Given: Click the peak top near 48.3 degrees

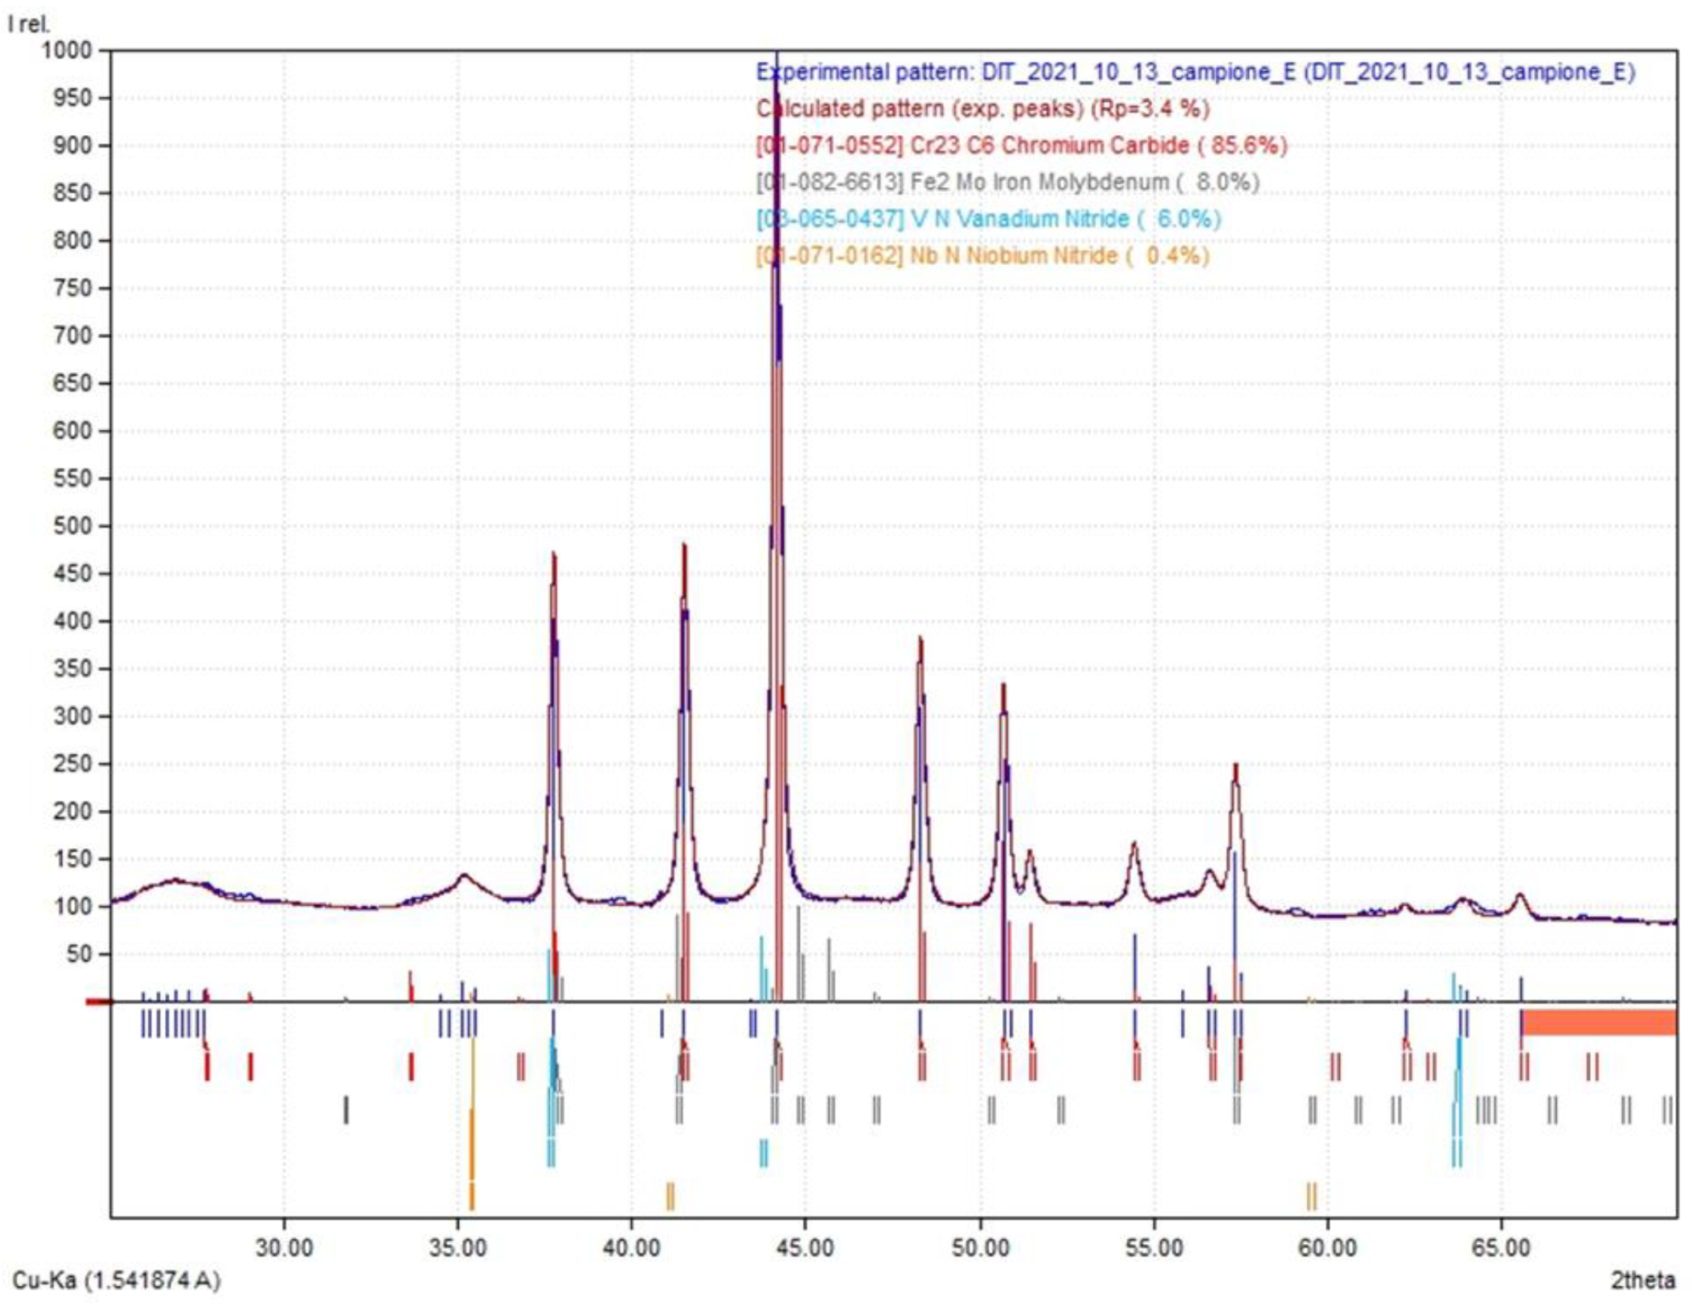Looking at the screenshot, I should (920, 640).
